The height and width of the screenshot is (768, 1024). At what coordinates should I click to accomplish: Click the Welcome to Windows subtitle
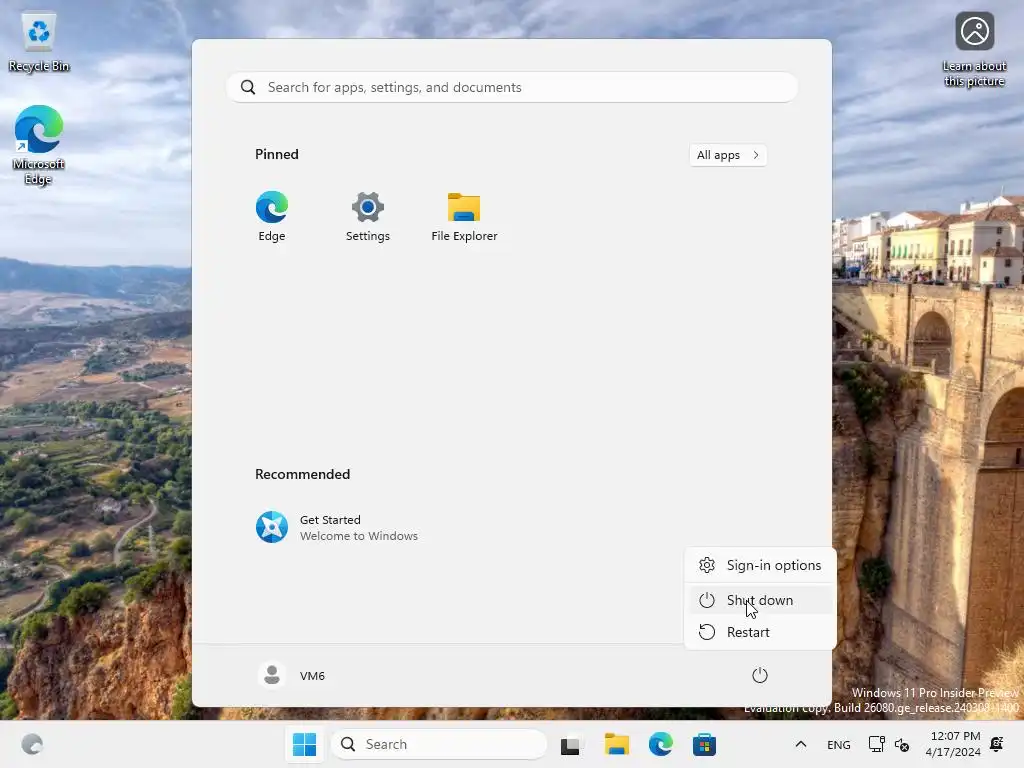pos(359,536)
